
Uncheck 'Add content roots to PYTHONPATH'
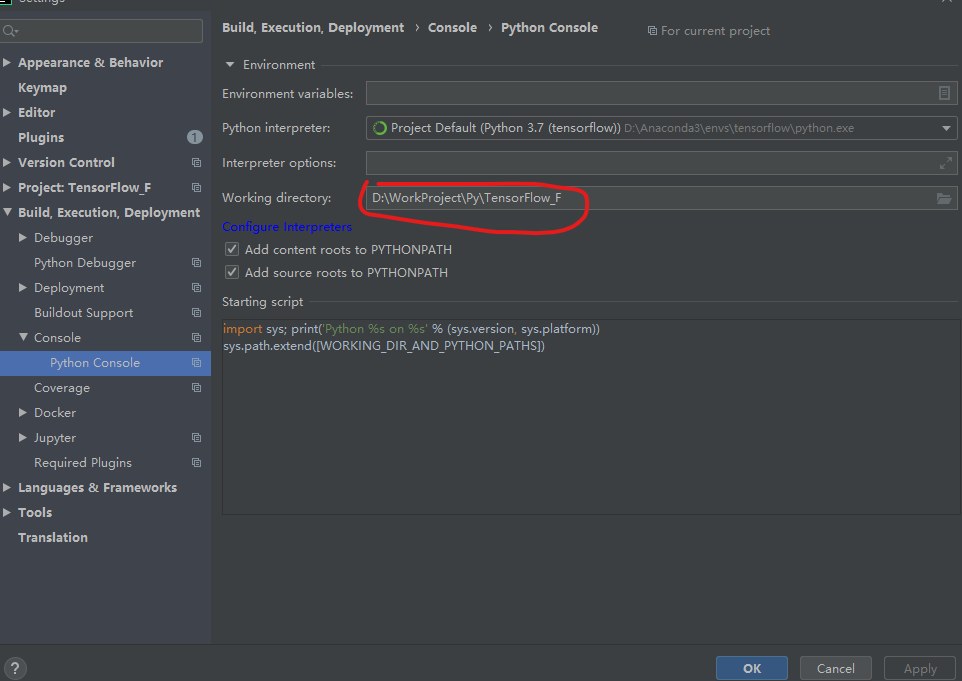(x=231, y=249)
